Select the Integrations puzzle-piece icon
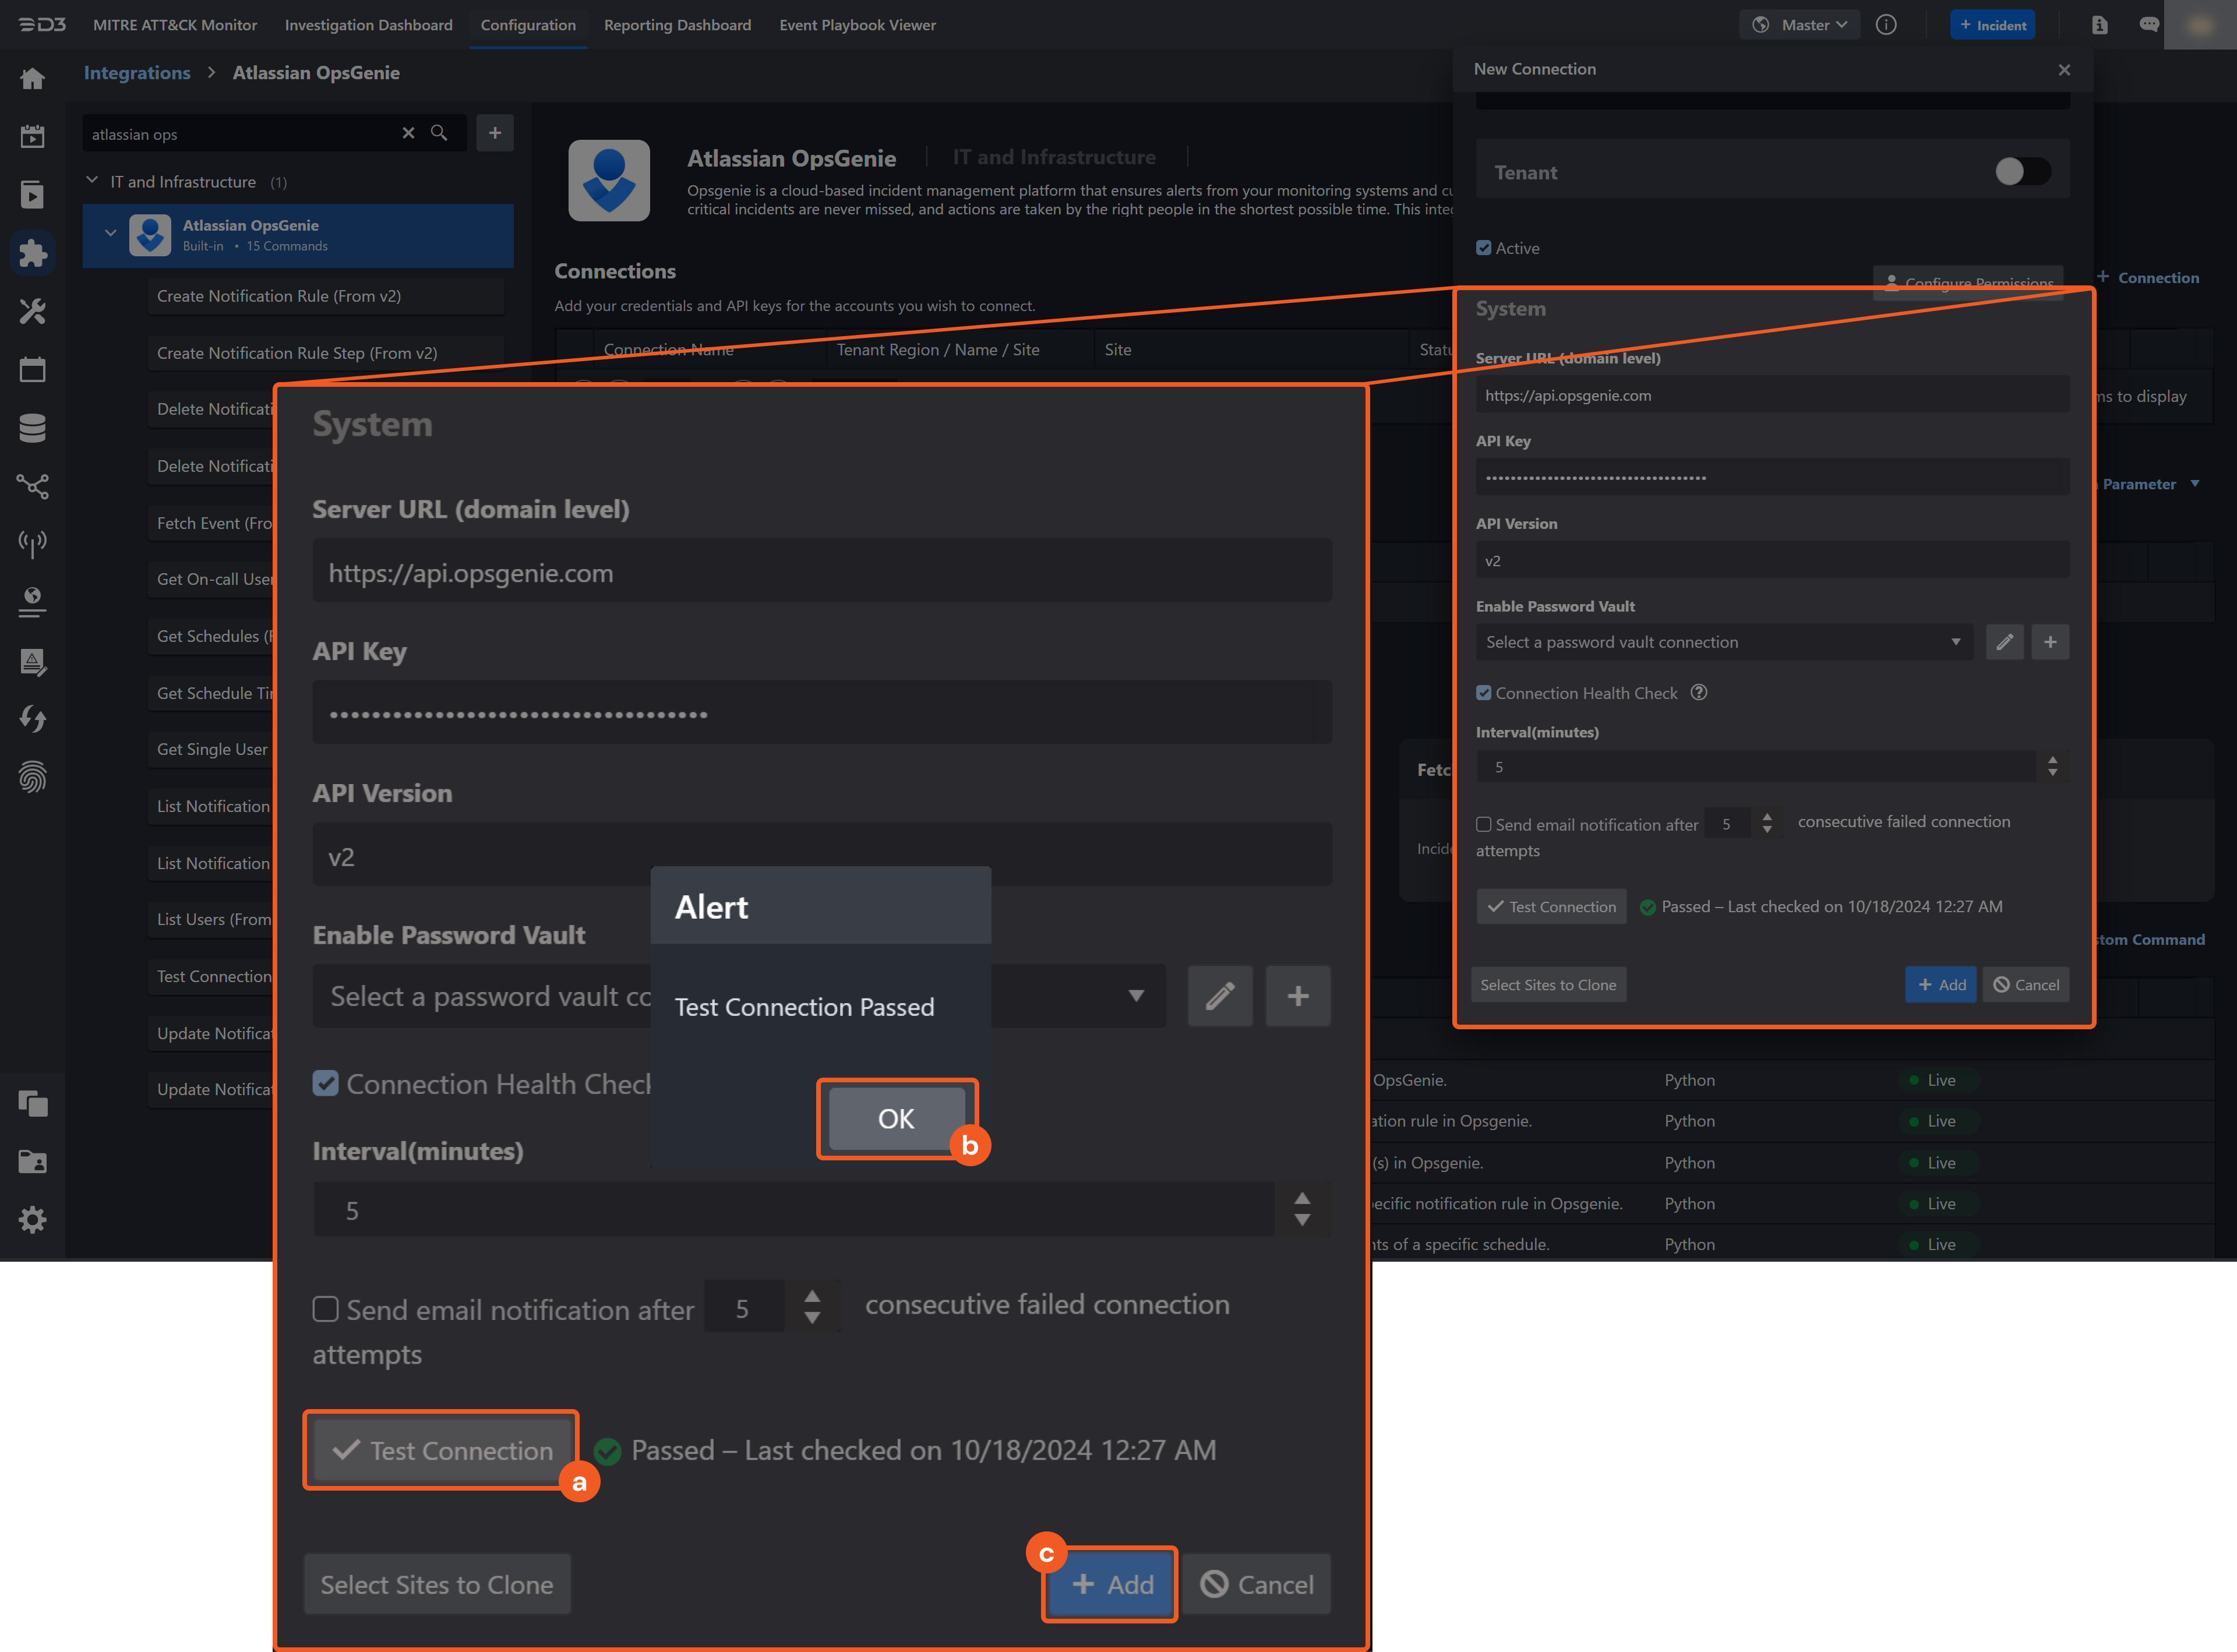2237x1652 pixels. 33,253
